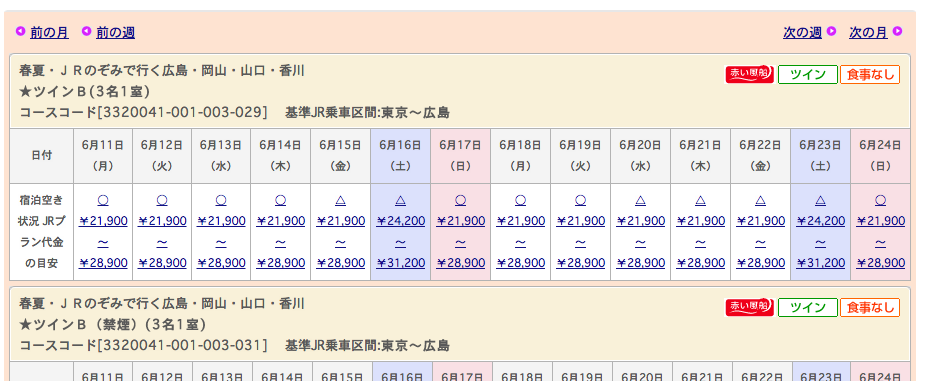
Task: Click the green ツイン badge for course code 029
Action: [808, 74]
